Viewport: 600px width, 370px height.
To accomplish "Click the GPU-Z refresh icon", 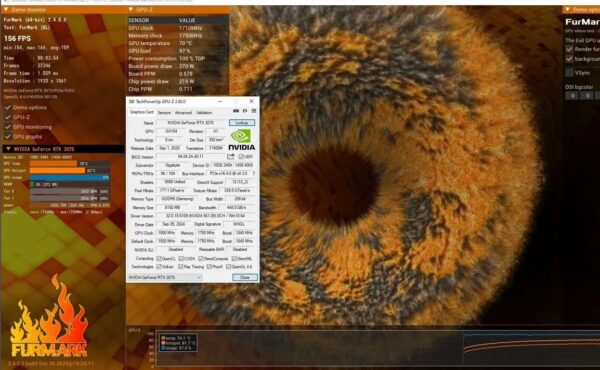I will [245, 111].
